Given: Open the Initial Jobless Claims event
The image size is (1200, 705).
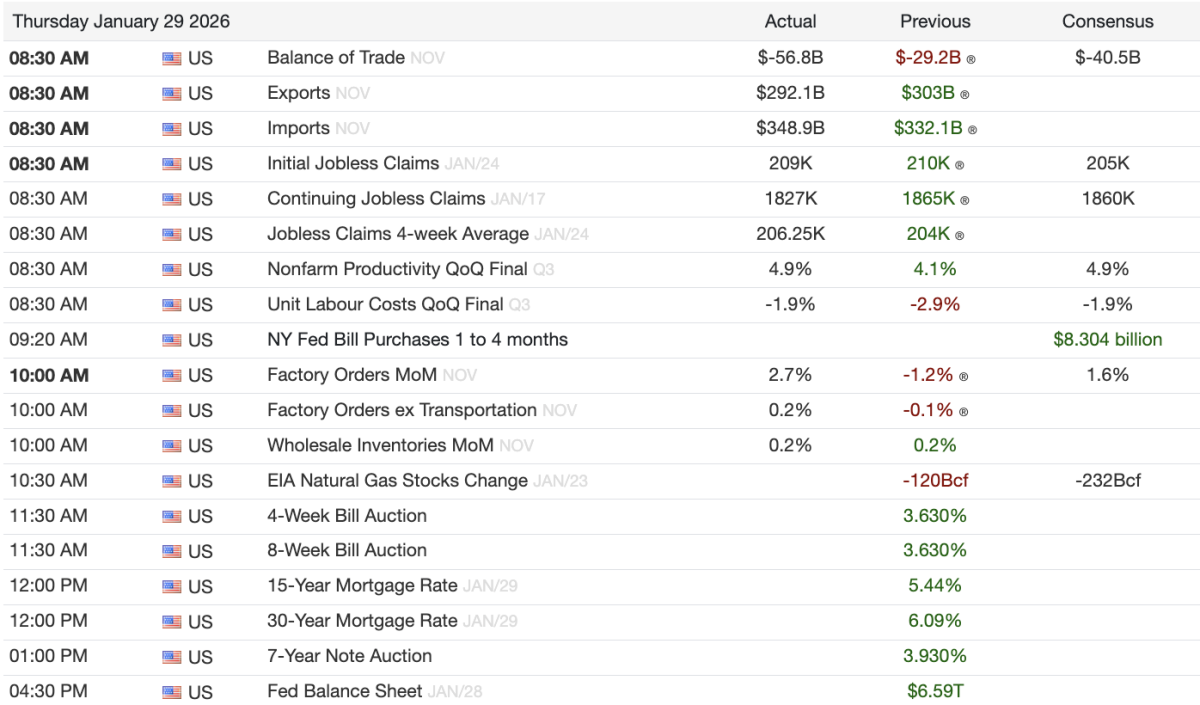Looking at the screenshot, I should click(x=352, y=163).
